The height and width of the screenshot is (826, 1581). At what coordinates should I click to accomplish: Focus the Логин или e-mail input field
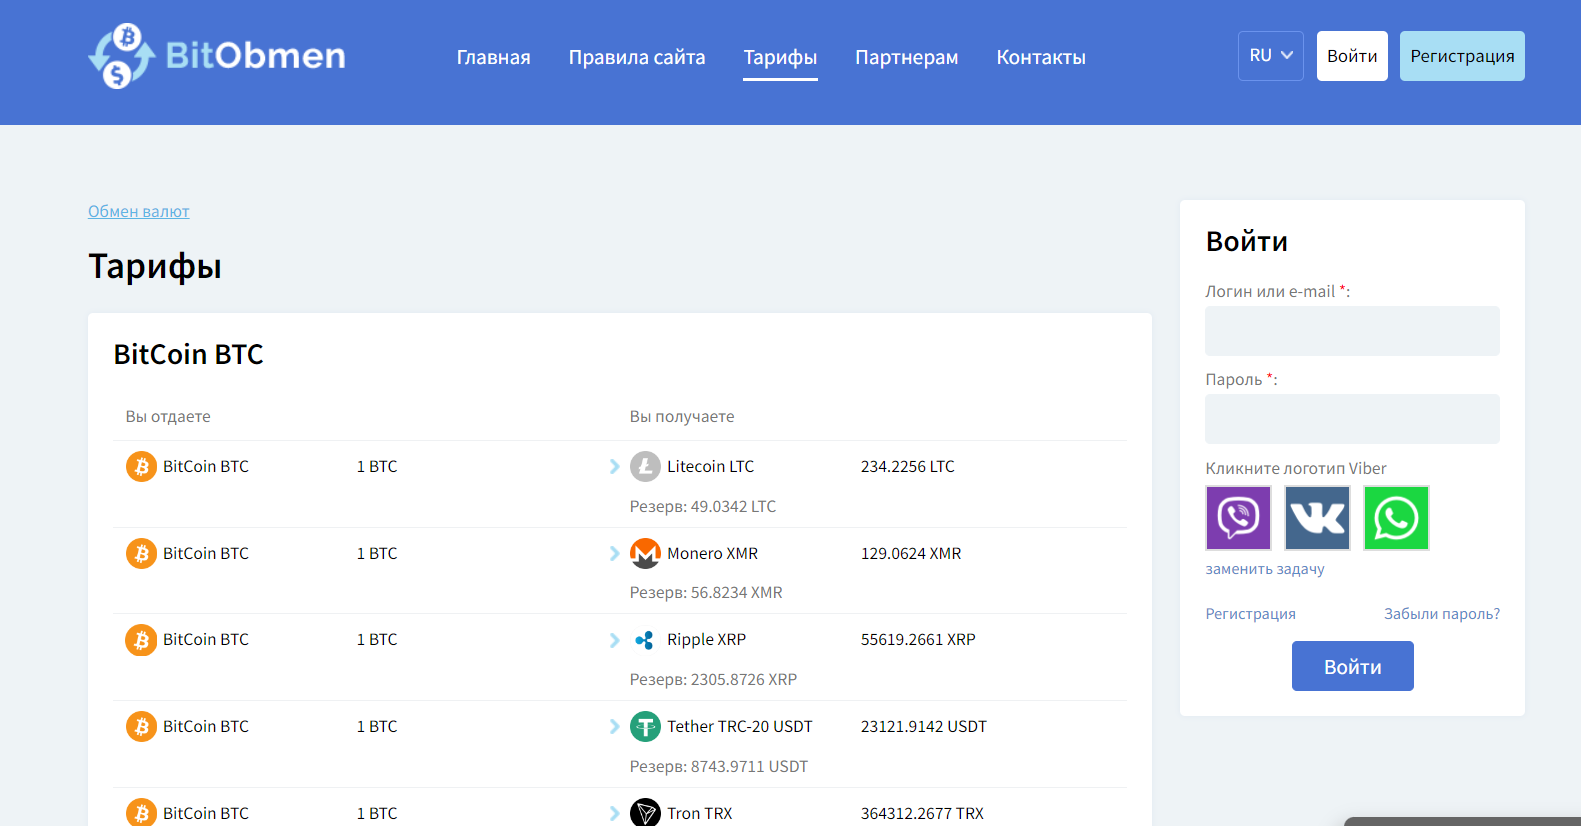1352,331
